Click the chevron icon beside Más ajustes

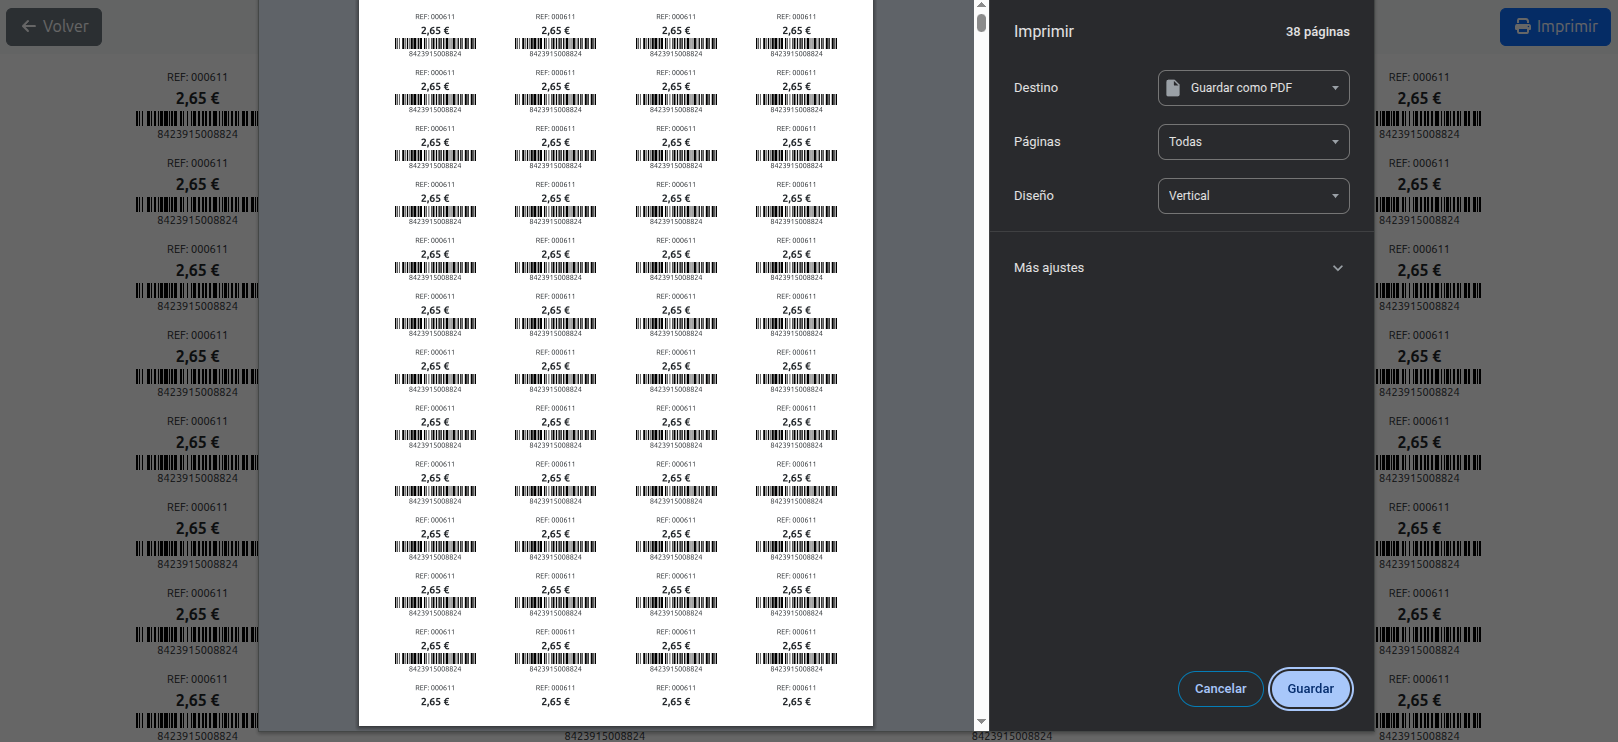(1337, 268)
